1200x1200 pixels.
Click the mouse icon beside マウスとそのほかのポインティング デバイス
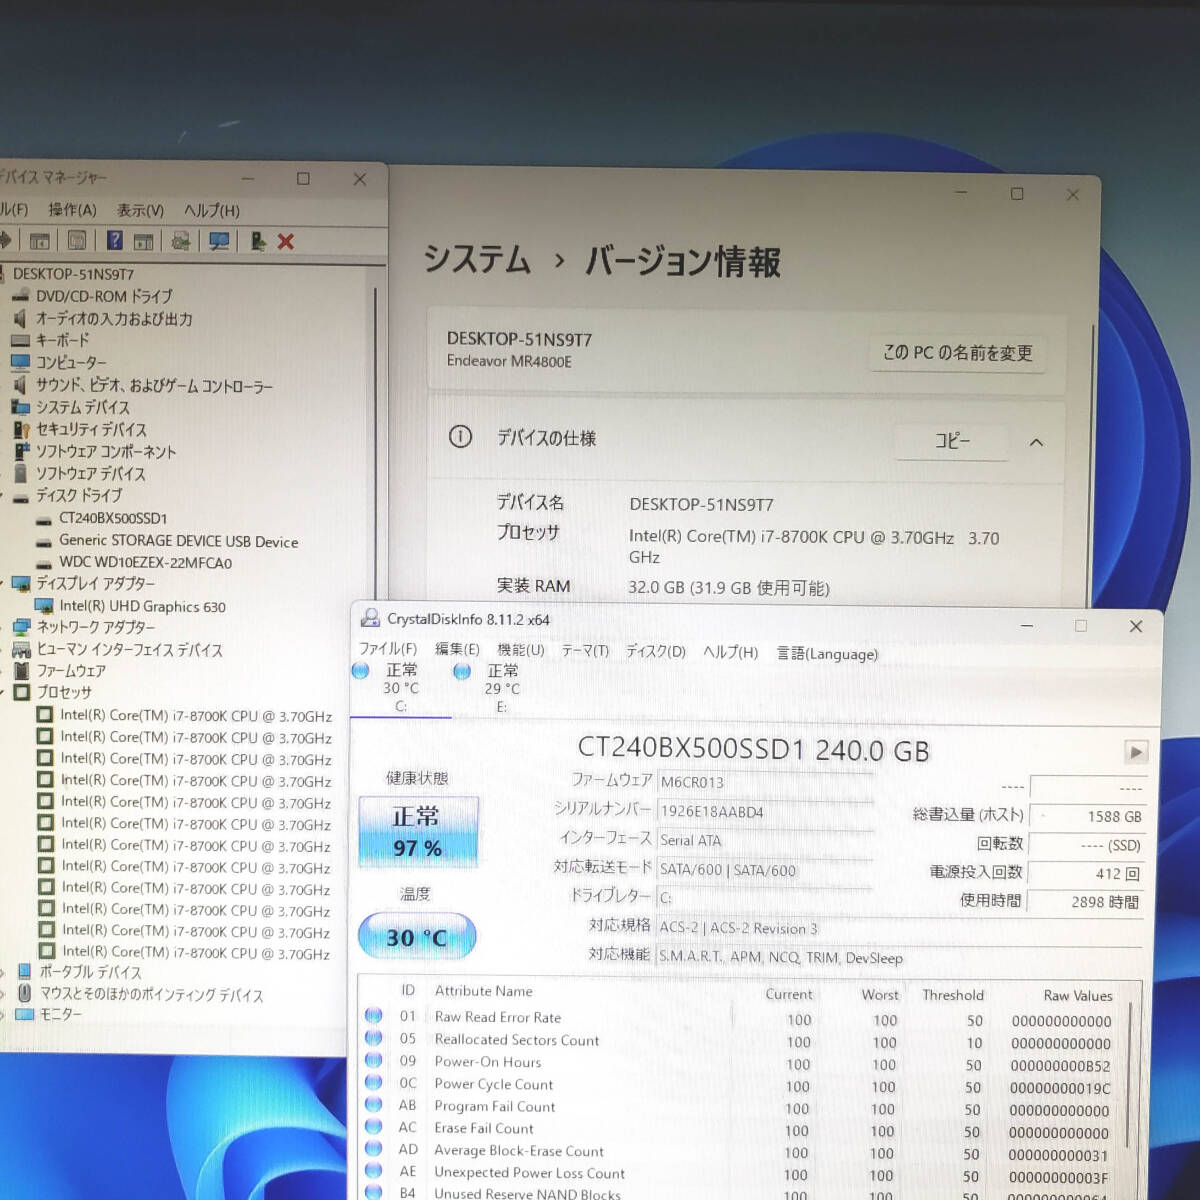click(25, 994)
